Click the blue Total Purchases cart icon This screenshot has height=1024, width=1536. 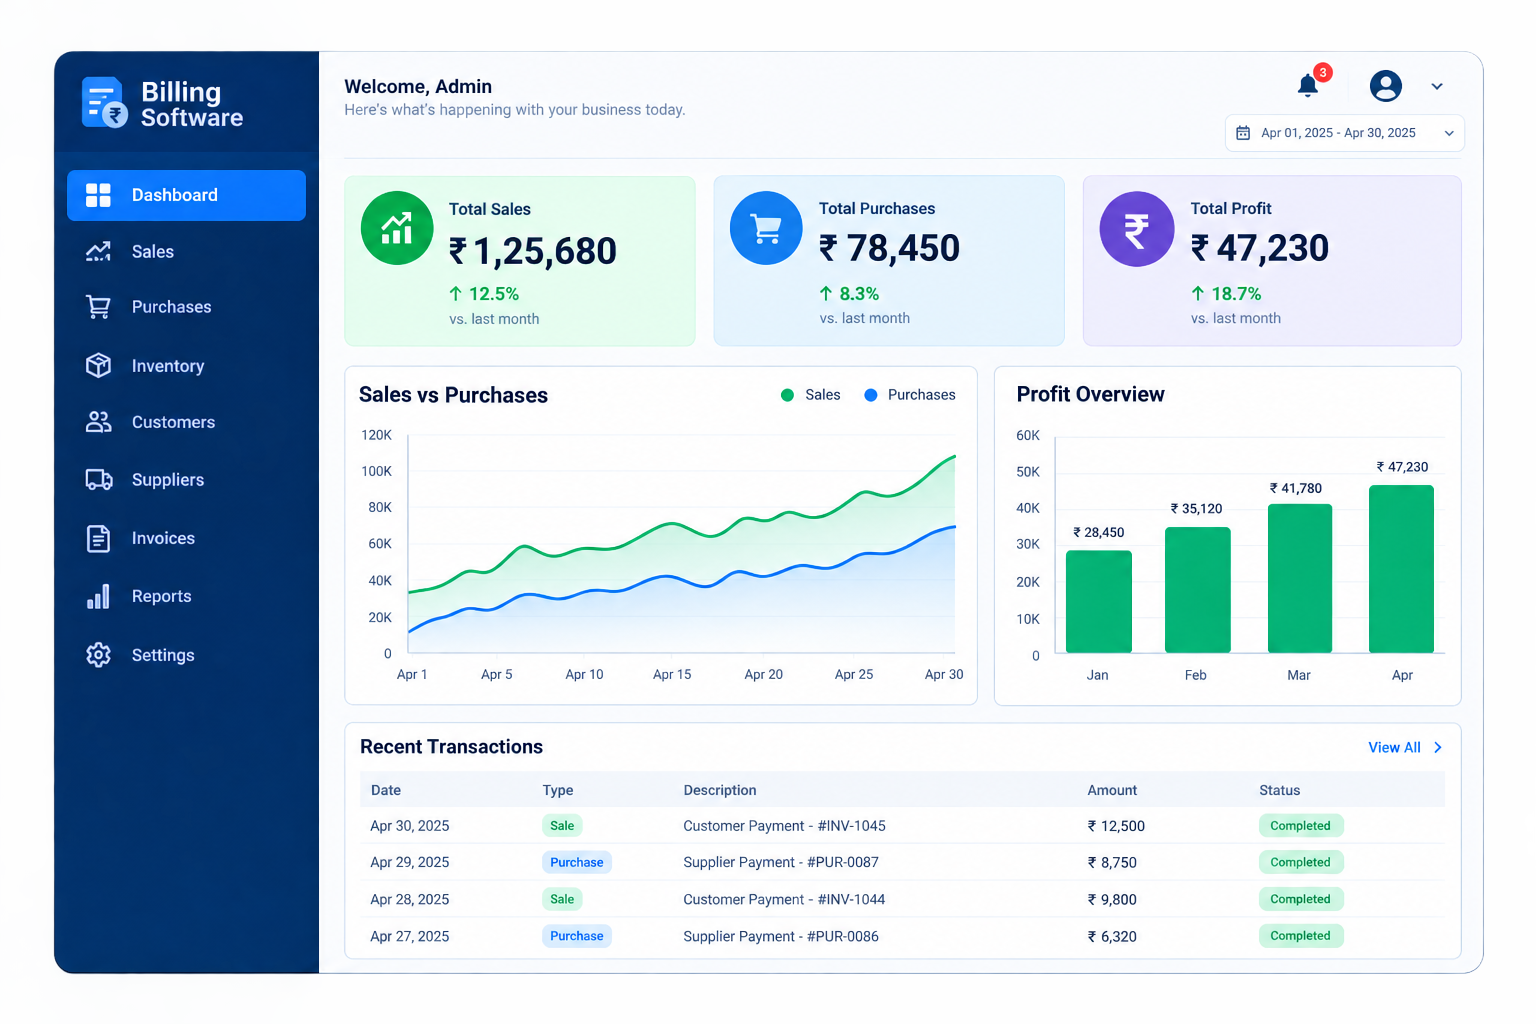(x=766, y=228)
